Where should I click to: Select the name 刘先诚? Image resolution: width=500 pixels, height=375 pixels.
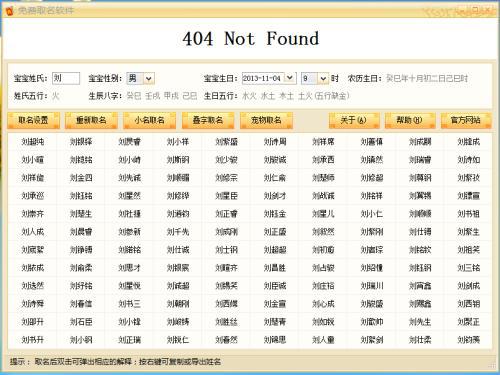click(x=130, y=178)
